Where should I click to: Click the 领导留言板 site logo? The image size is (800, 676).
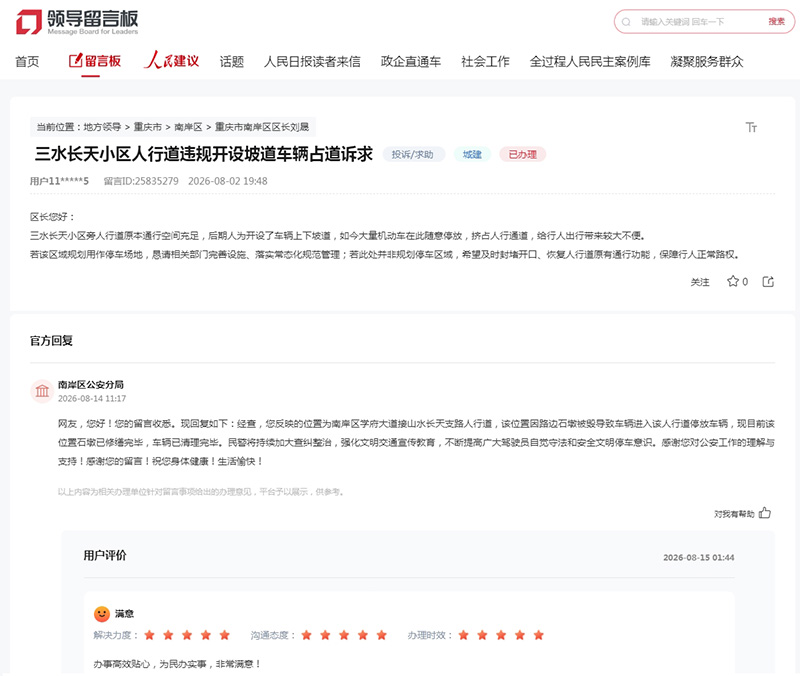click(x=77, y=22)
